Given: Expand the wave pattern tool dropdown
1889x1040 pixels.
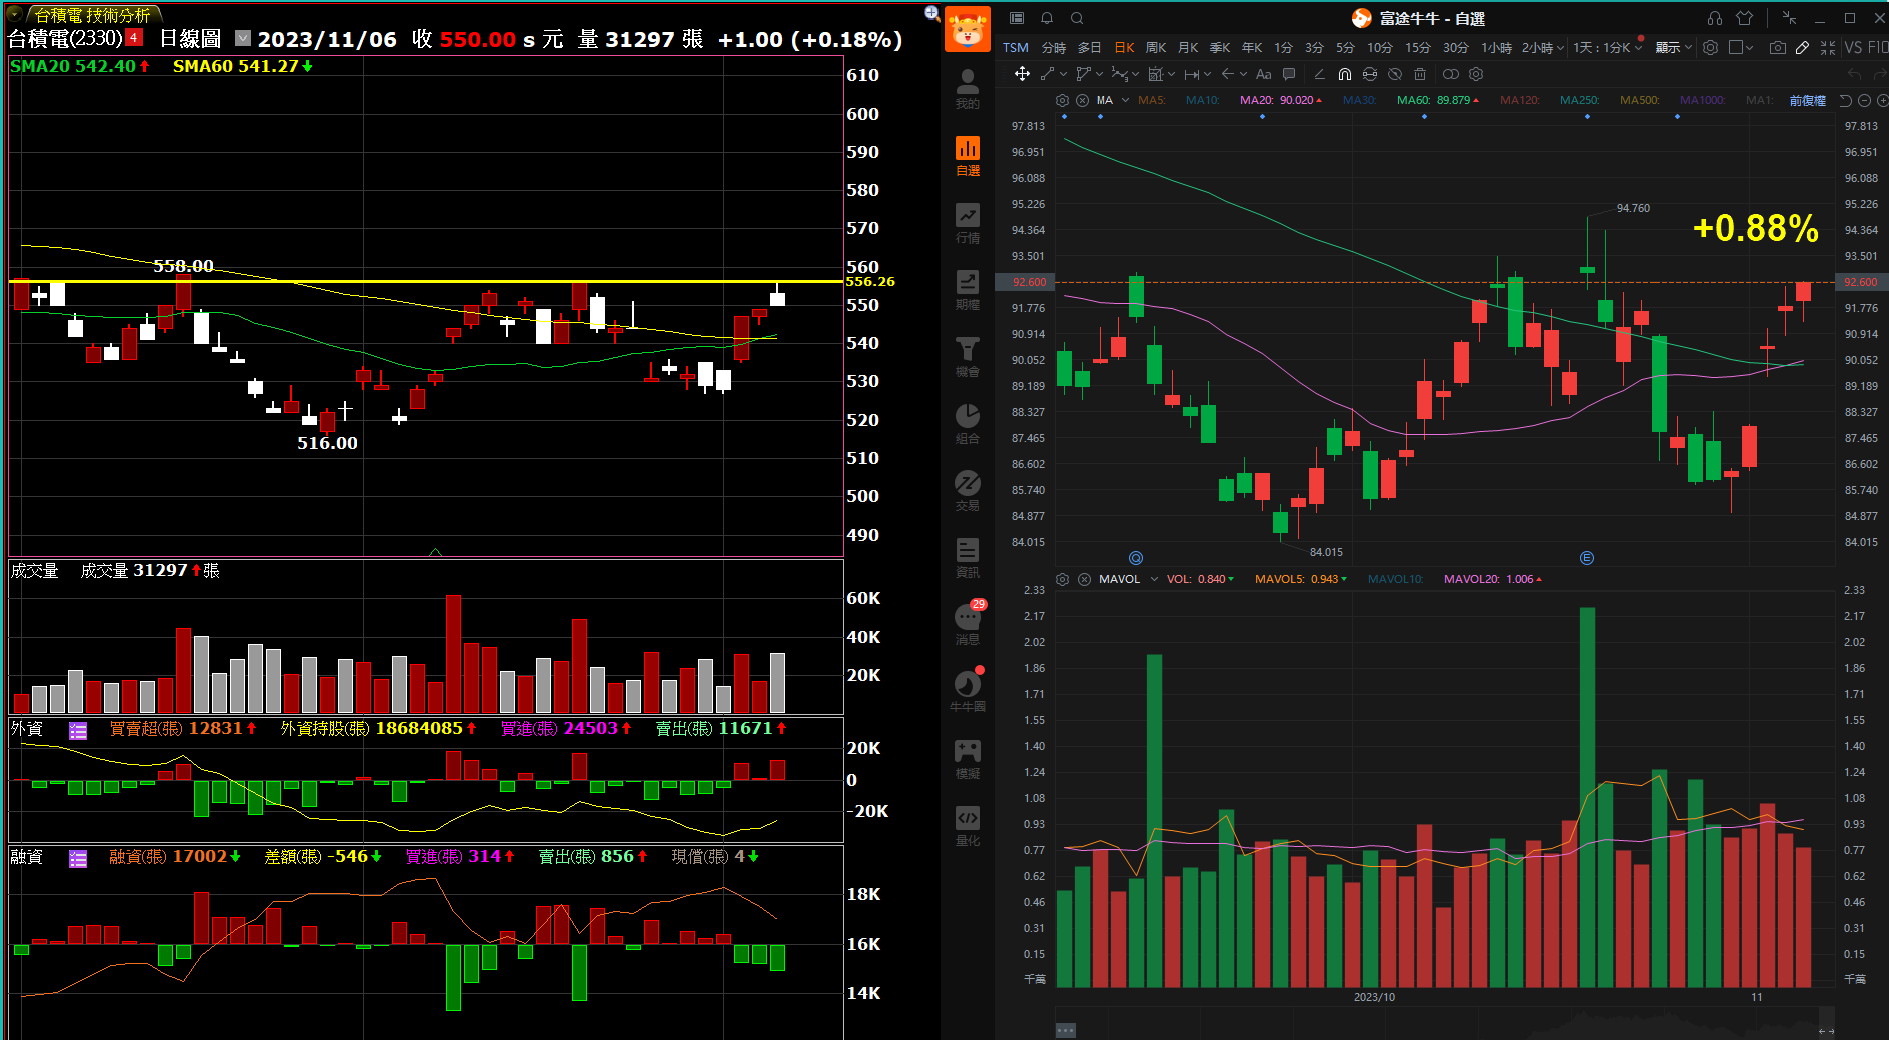Looking at the screenshot, I should pos(1135,74).
